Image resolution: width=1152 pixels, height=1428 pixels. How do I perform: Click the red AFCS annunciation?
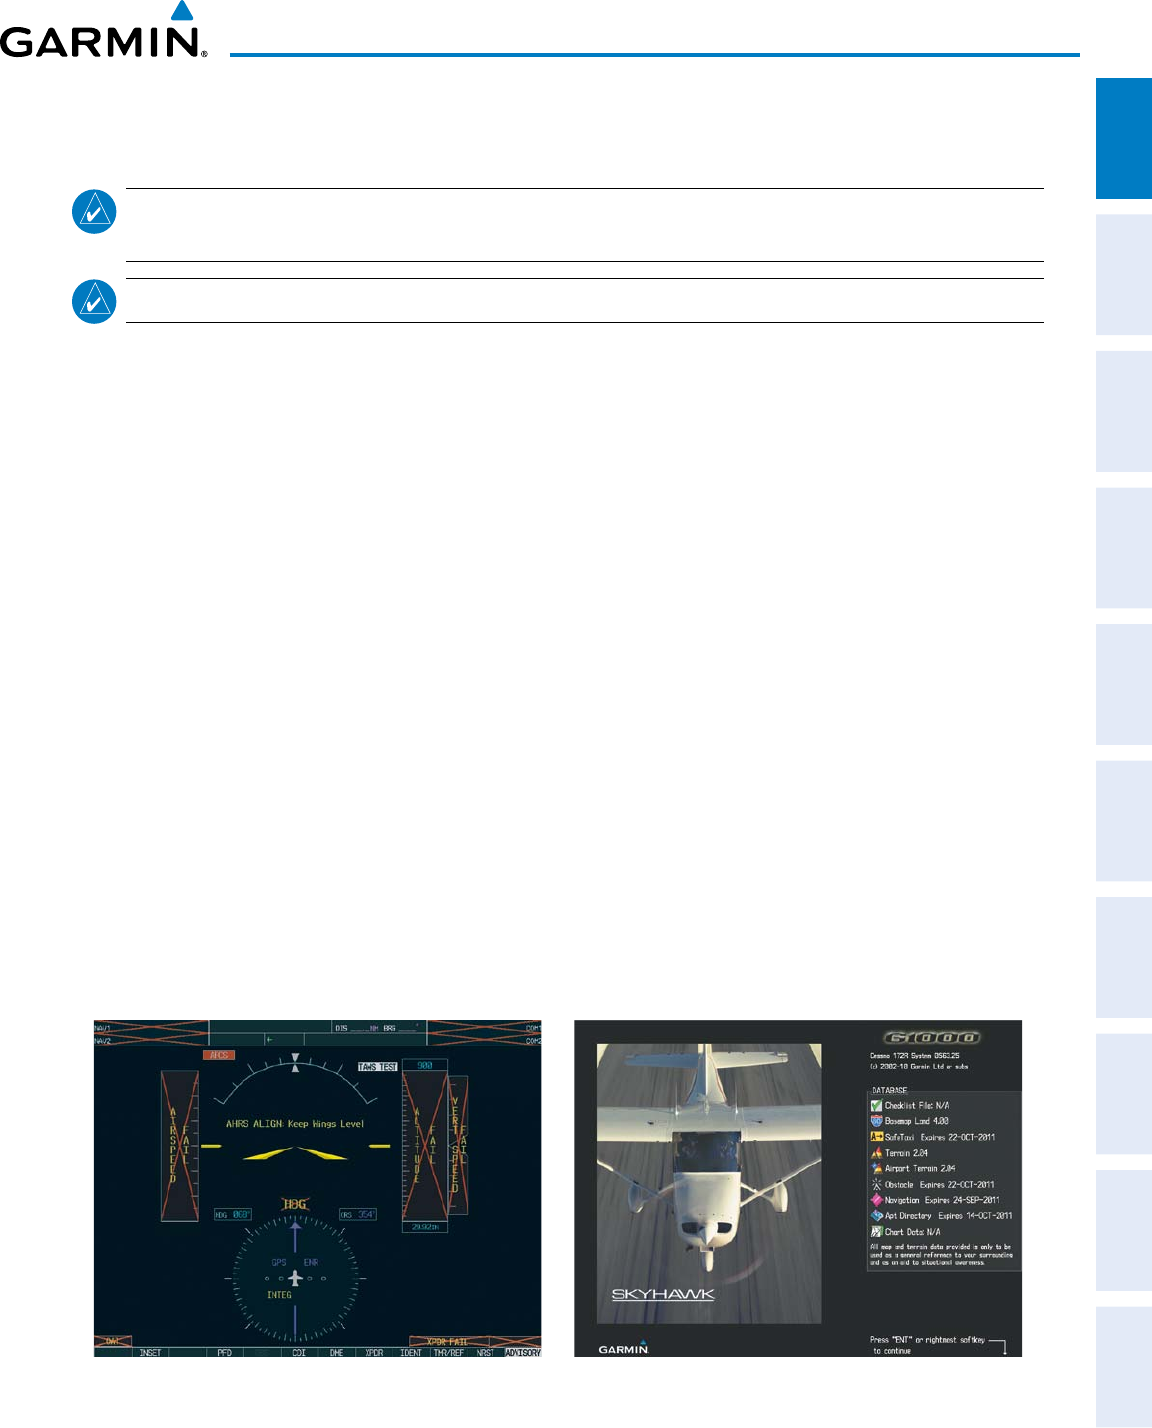click(x=219, y=1055)
